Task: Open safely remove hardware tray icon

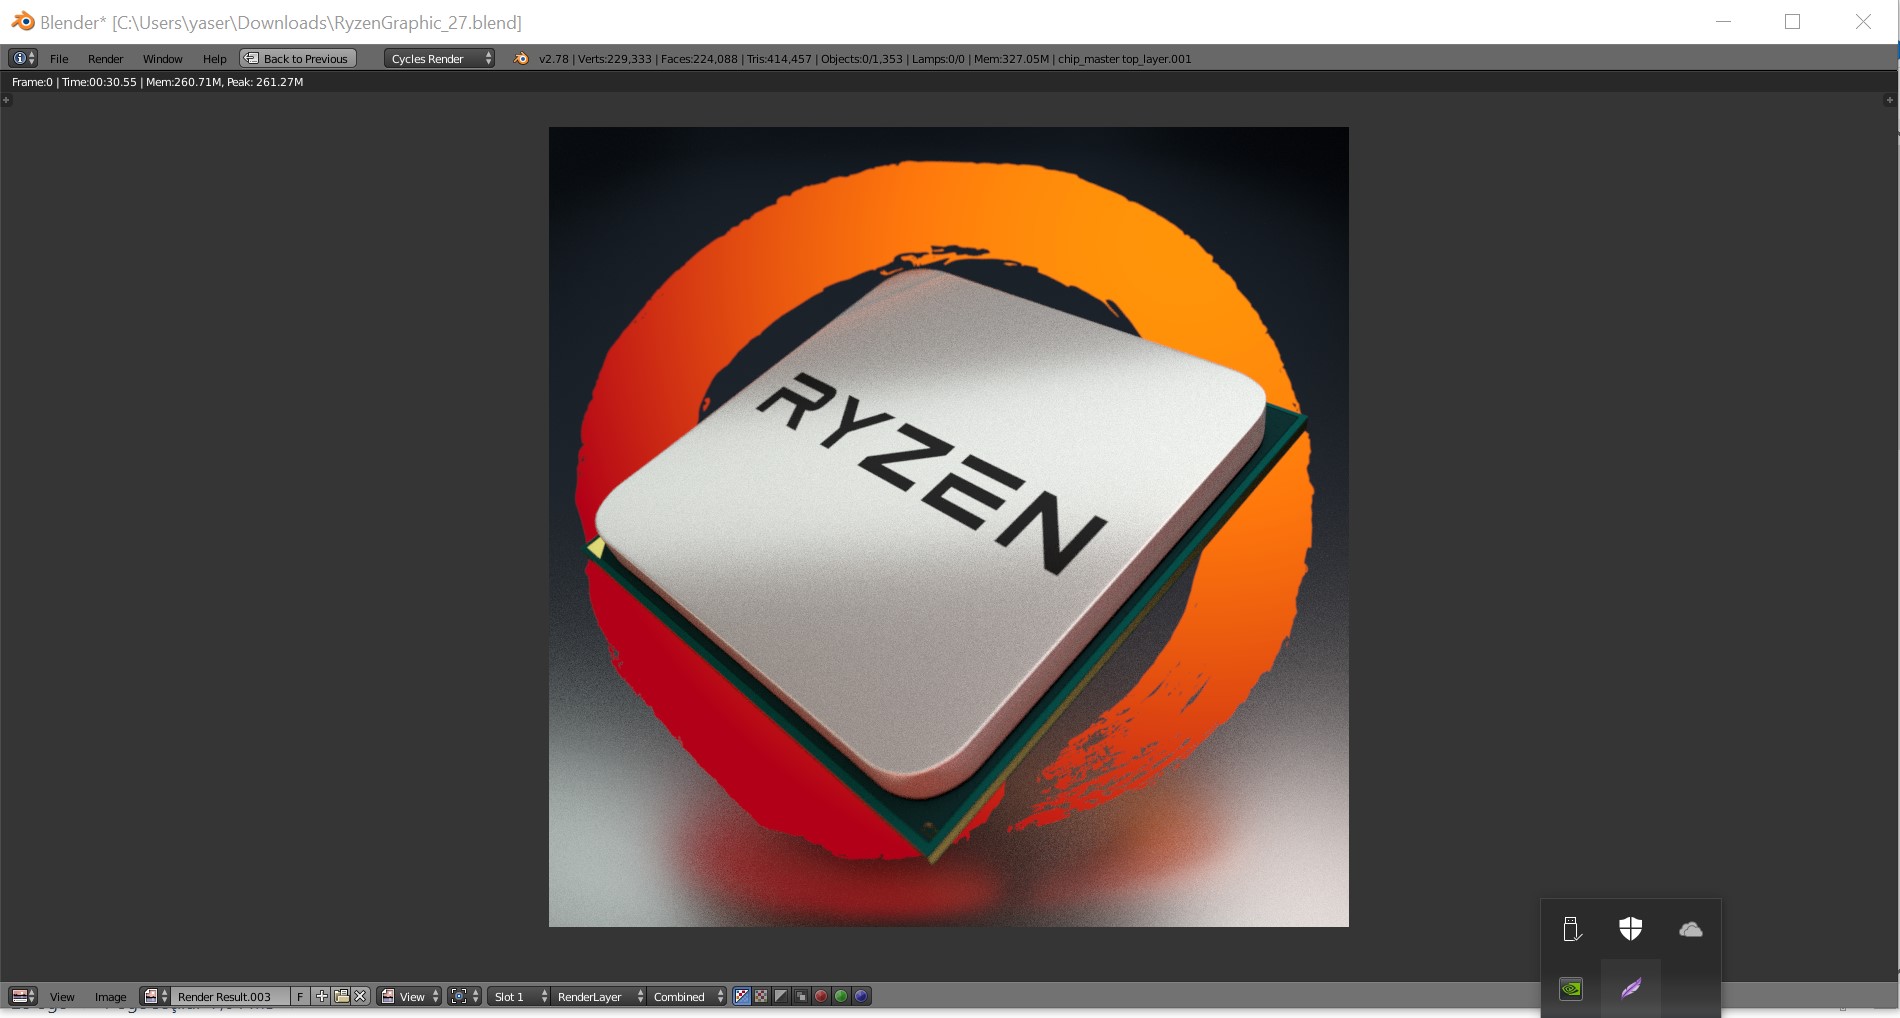Action: 1571,930
